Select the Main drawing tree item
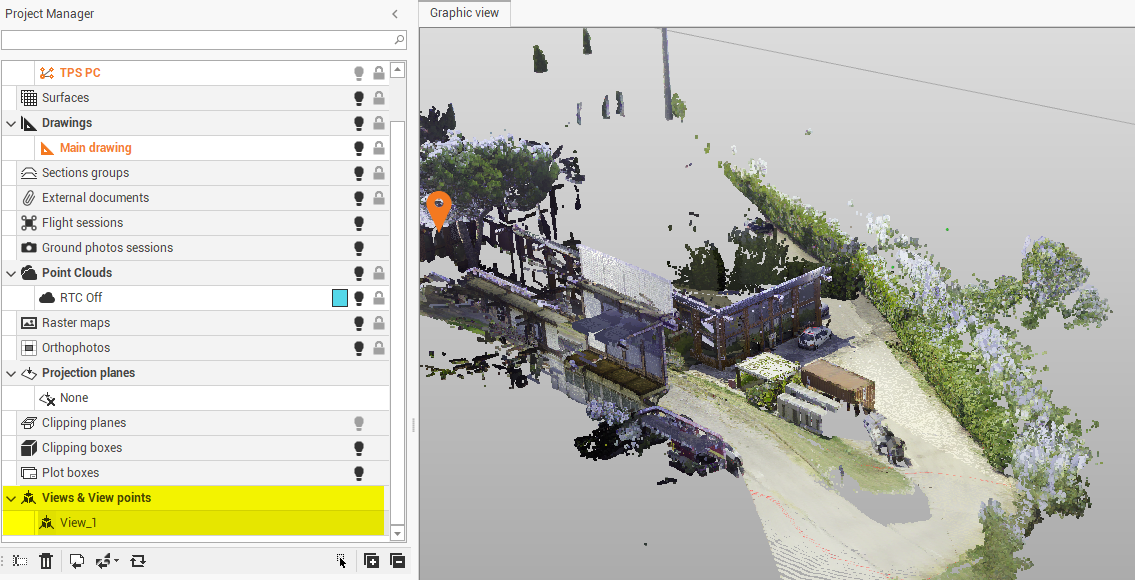 (95, 148)
